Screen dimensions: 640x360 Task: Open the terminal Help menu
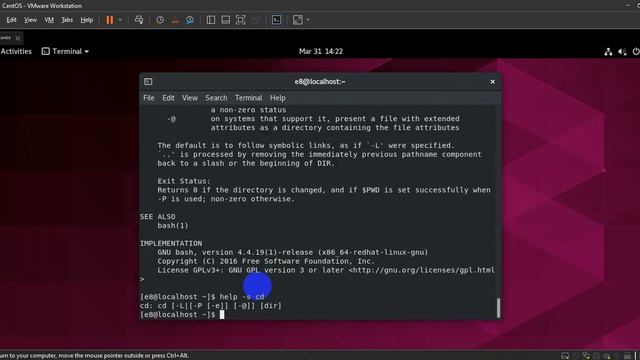click(x=278, y=98)
